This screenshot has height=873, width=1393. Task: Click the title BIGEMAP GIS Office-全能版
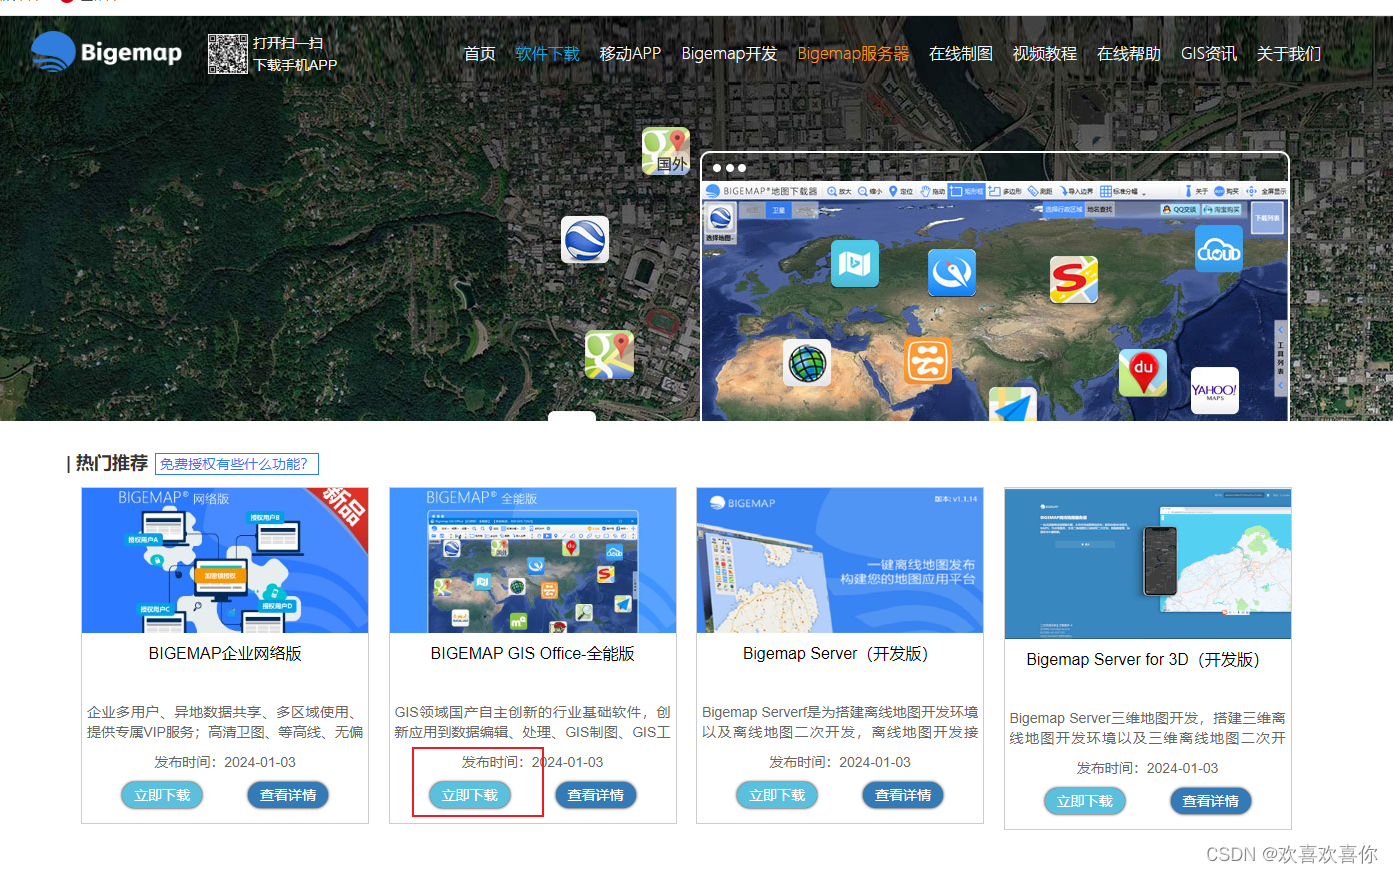(x=533, y=654)
